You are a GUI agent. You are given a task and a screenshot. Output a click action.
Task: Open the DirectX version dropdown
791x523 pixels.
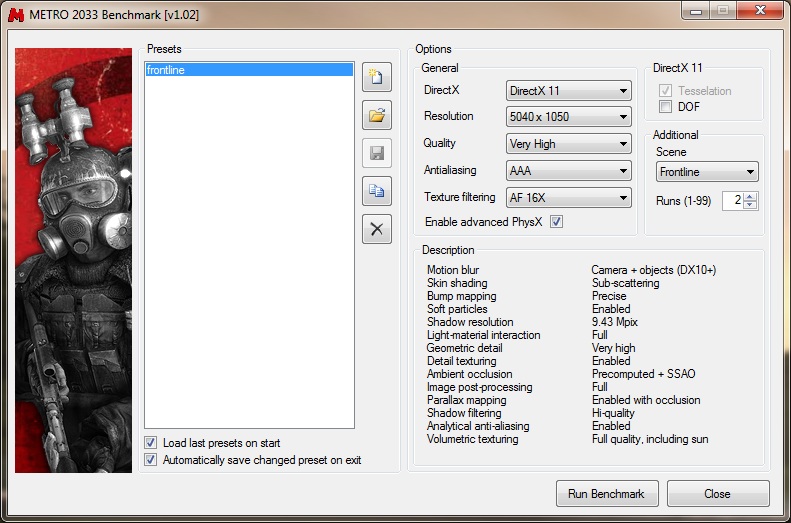click(568, 91)
